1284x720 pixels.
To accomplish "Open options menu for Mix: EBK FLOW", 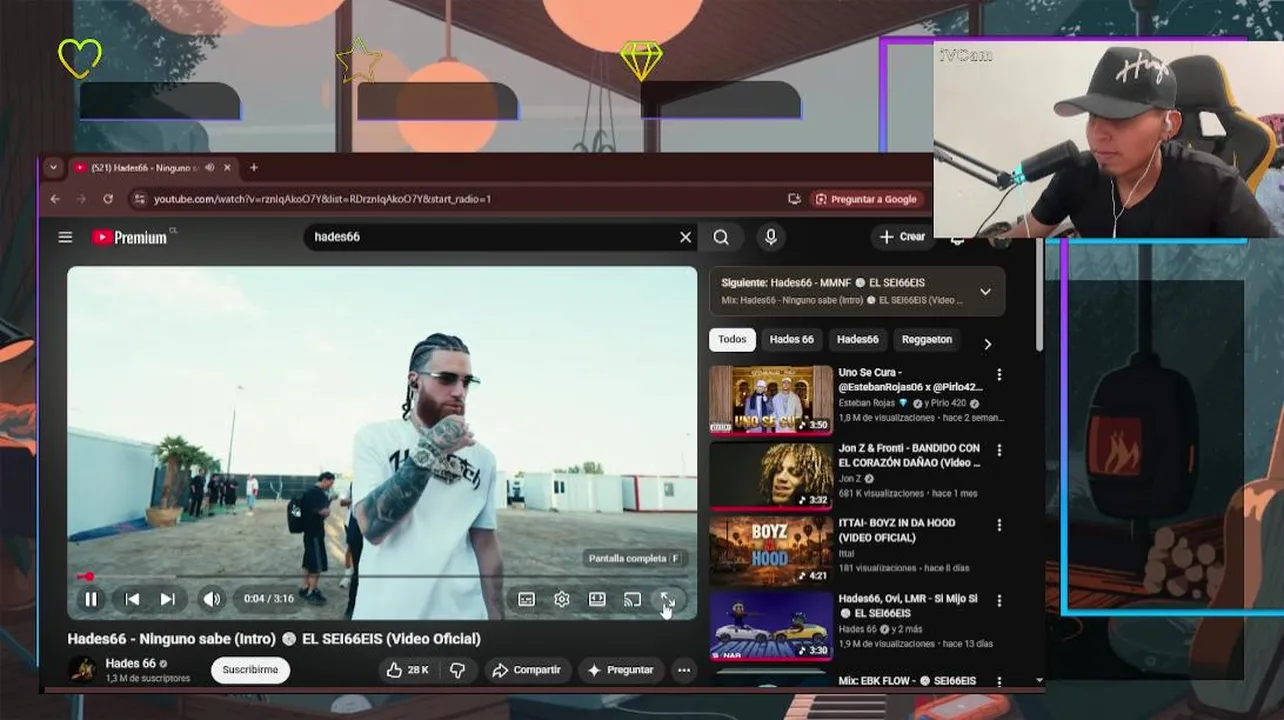I will point(998,681).
